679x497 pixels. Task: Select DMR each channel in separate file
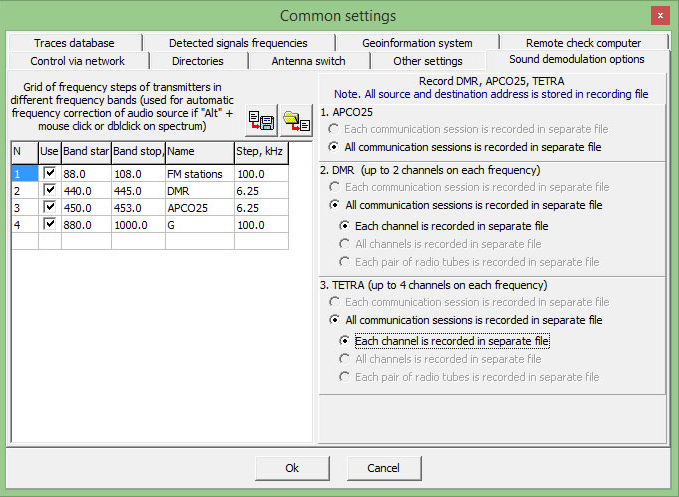coord(345,226)
